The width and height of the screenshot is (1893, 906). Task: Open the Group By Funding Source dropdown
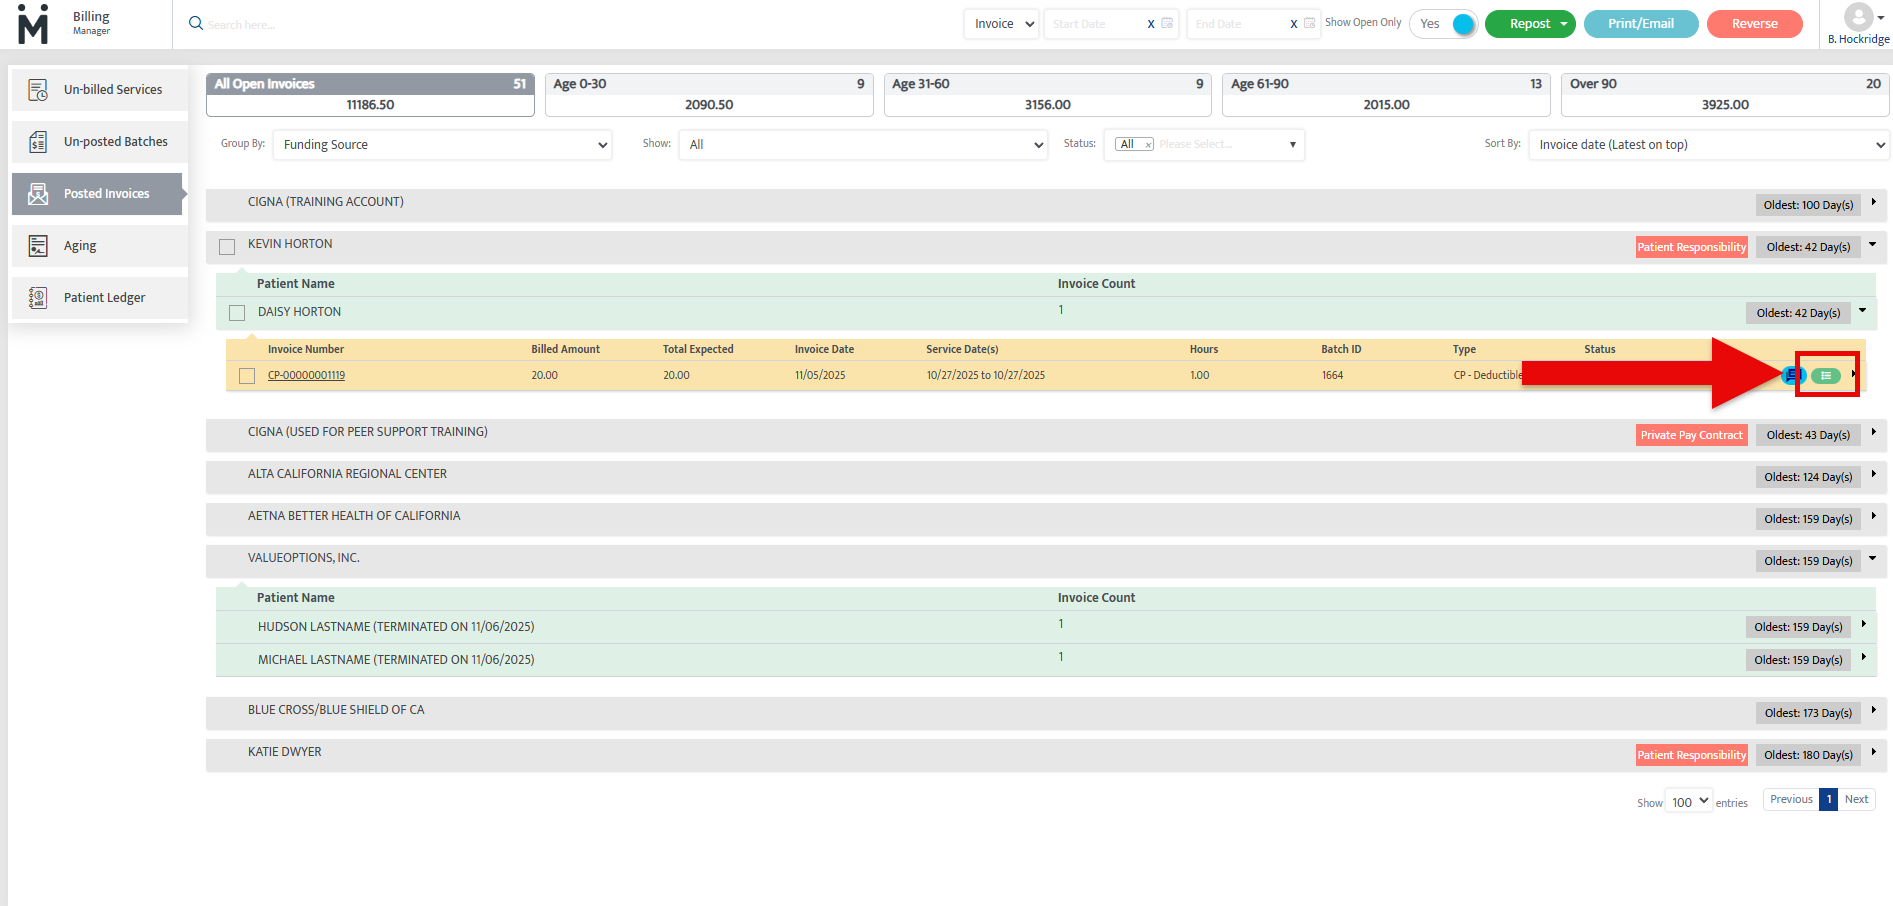[x=443, y=145]
